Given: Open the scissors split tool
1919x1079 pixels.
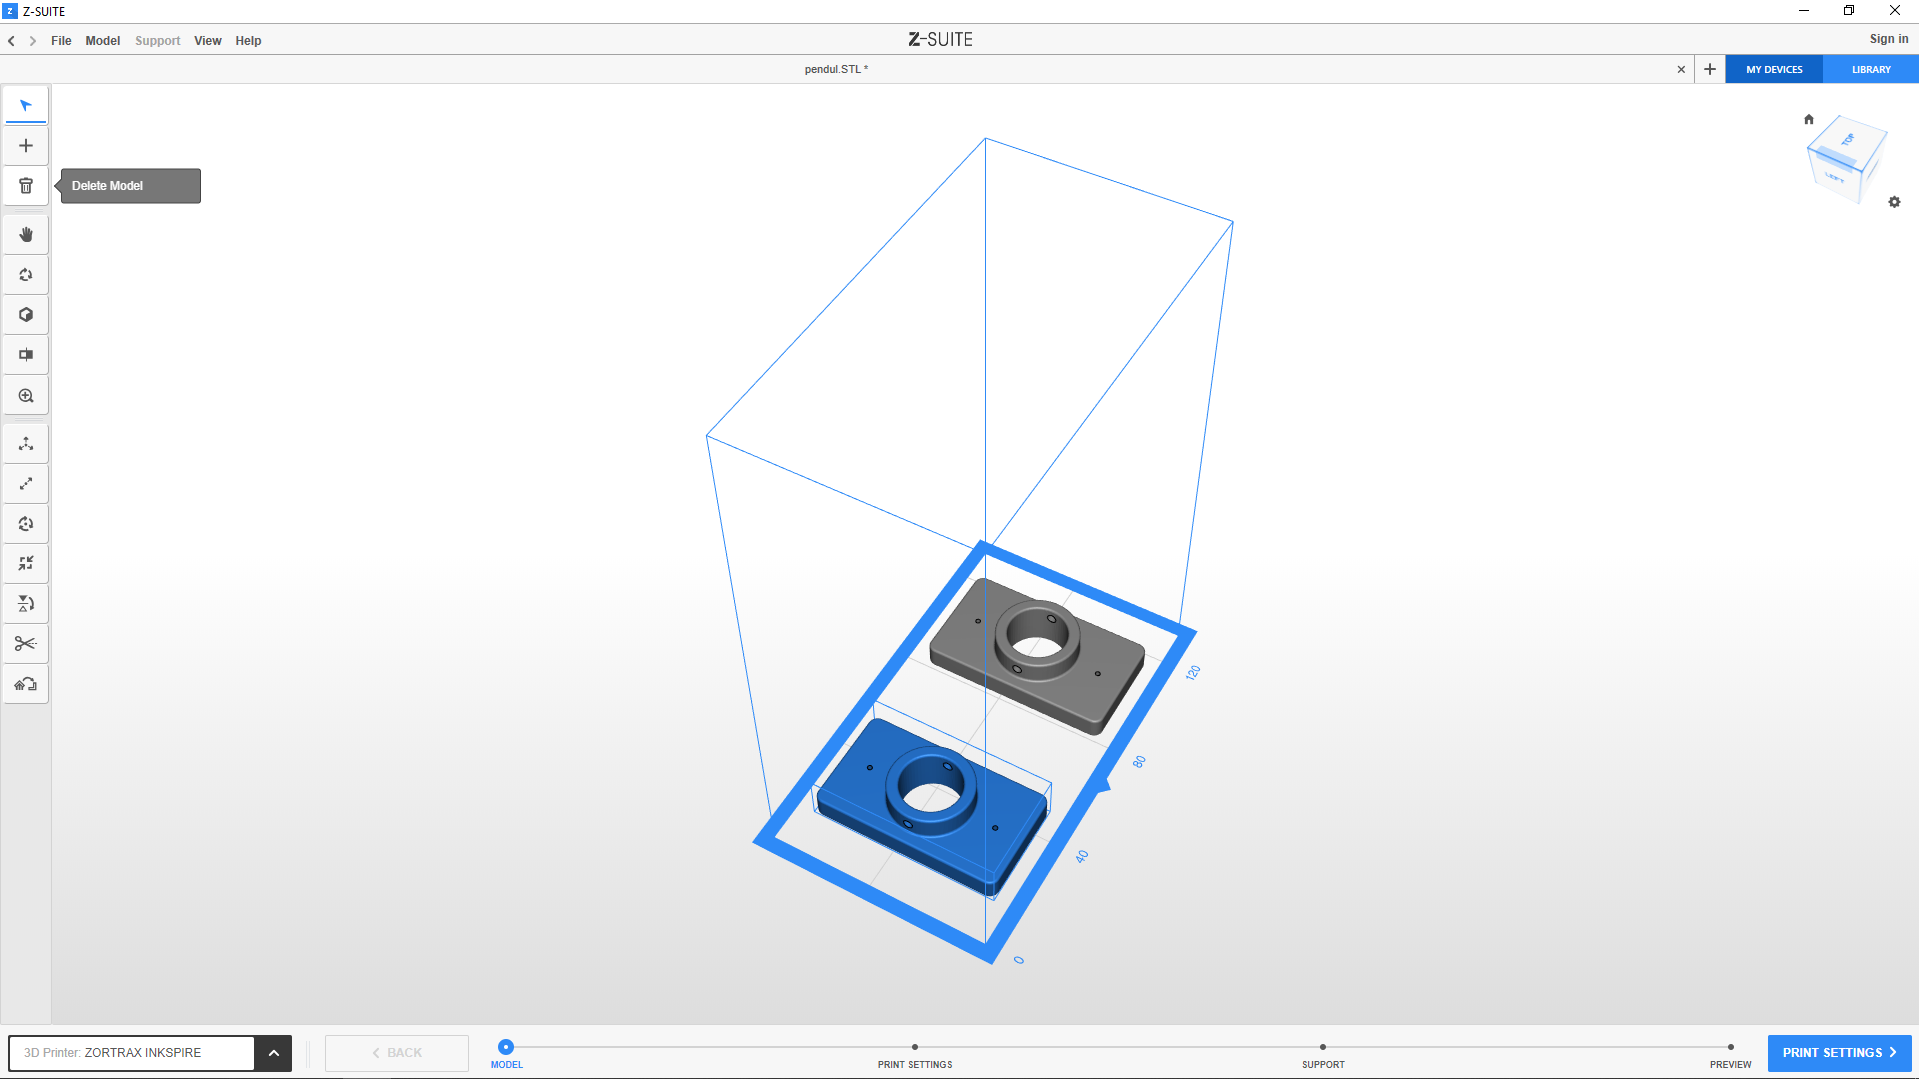Looking at the screenshot, I should click(x=26, y=644).
